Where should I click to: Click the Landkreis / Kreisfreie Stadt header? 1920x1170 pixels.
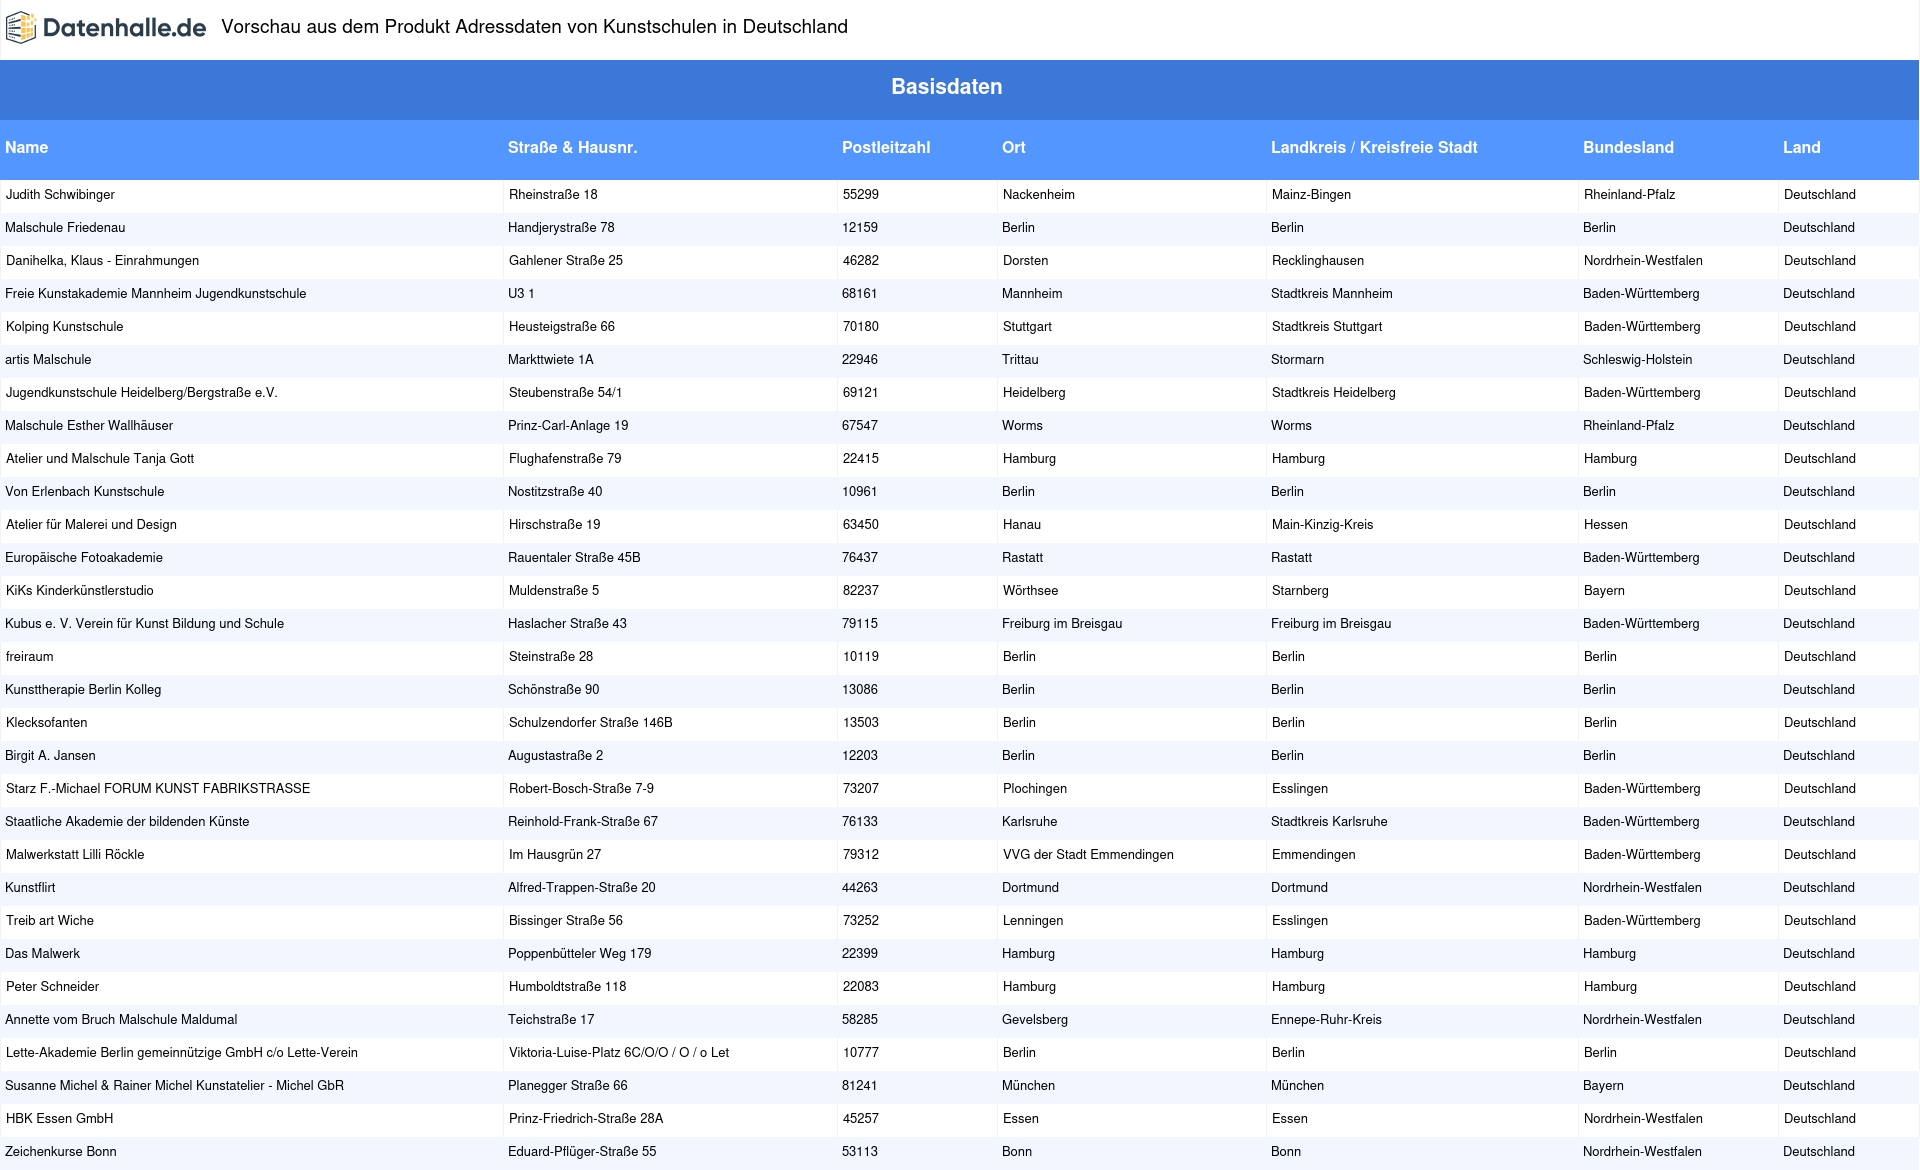pyautogui.click(x=1374, y=148)
